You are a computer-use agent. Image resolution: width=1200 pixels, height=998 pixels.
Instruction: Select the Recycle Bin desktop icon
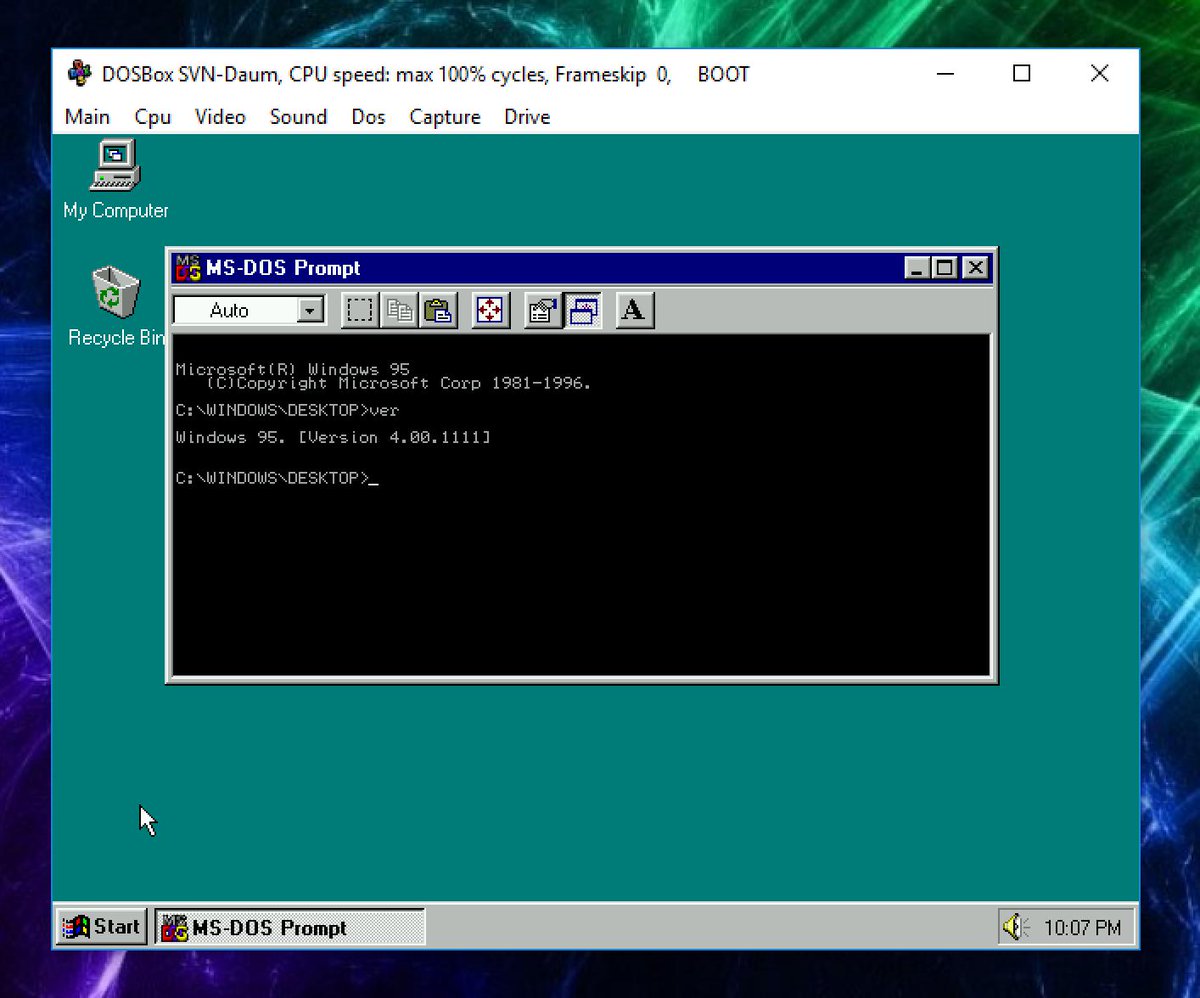115,306
